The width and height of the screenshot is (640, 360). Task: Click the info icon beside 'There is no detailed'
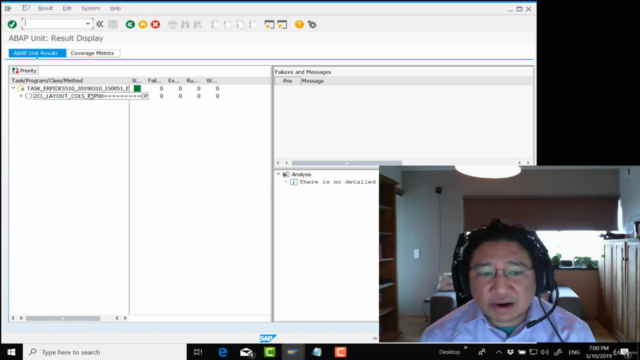tap(293, 182)
